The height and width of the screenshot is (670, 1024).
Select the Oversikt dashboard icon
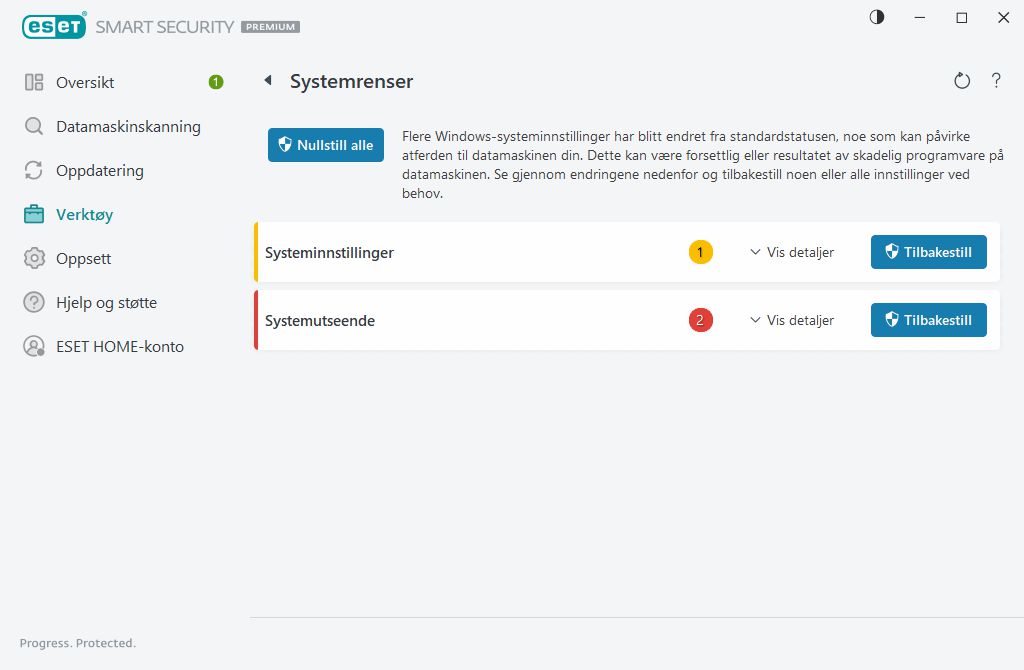pyautogui.click(x=31, y=82)
